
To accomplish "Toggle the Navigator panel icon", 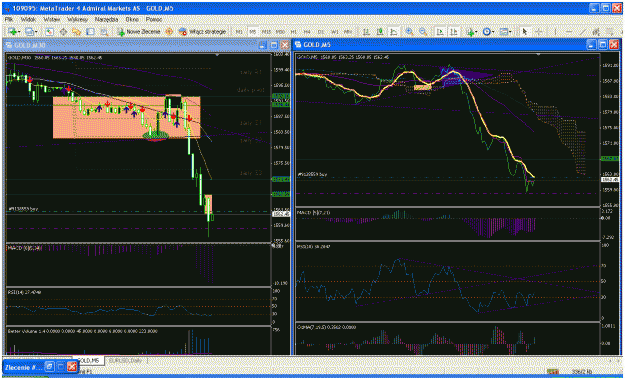I will [x=76, y=32].
